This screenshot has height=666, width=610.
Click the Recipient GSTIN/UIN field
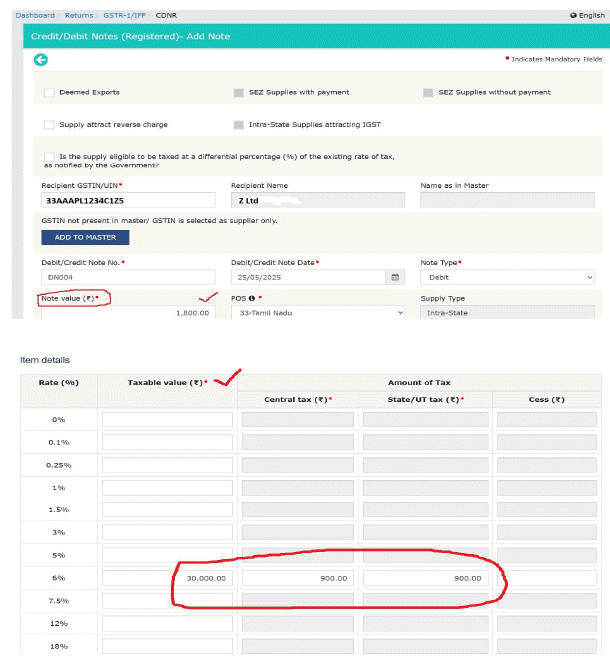click(x=128, y=201)
